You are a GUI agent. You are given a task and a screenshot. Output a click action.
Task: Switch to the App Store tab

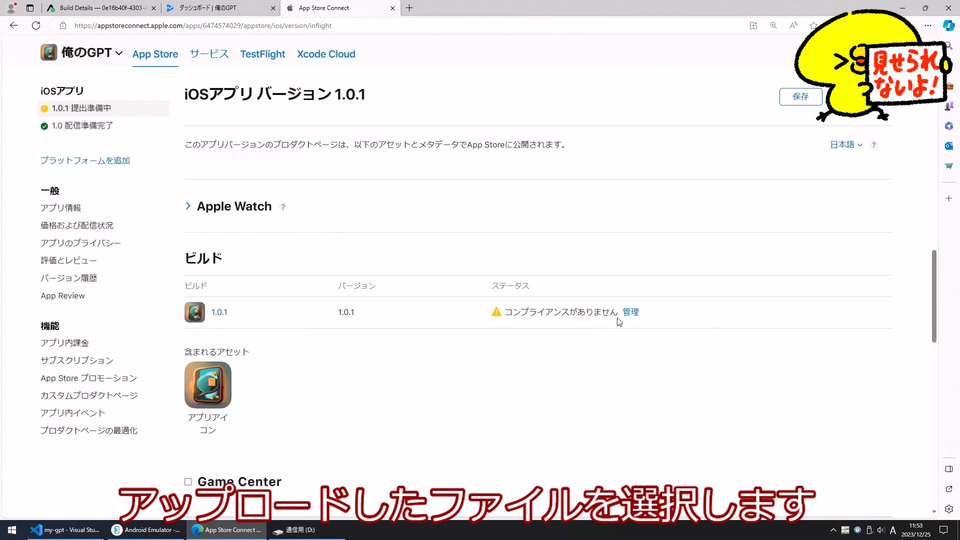coord(155,54)
